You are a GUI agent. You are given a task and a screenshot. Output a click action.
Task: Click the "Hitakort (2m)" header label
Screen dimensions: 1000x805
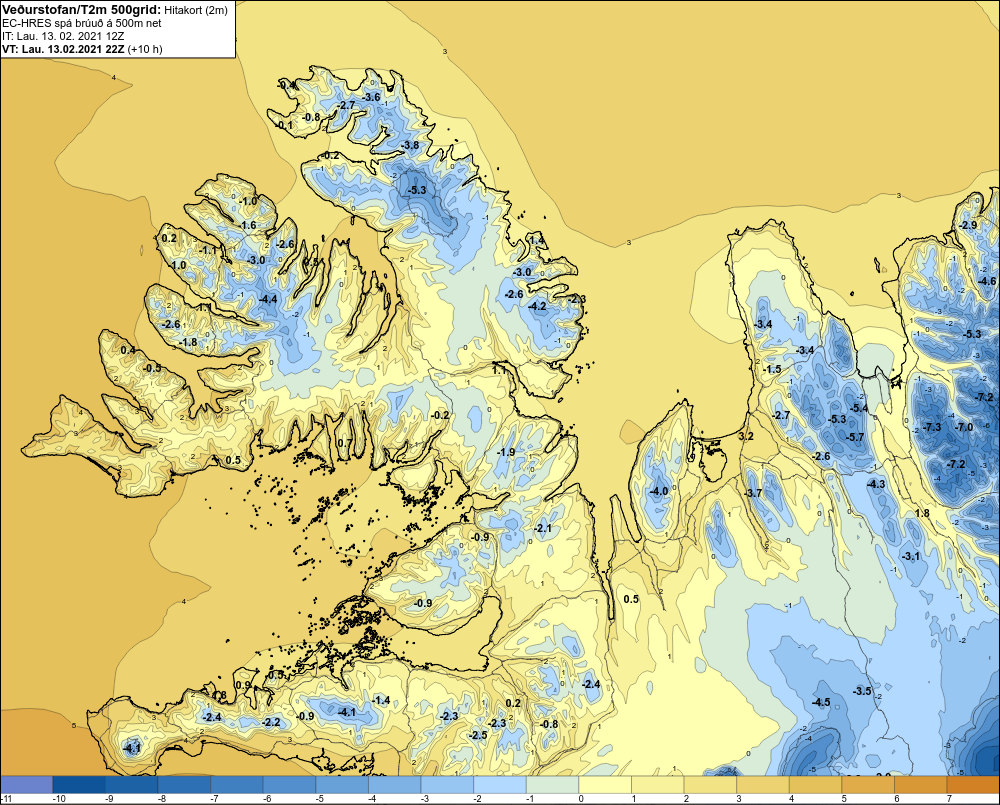[196, 10]
